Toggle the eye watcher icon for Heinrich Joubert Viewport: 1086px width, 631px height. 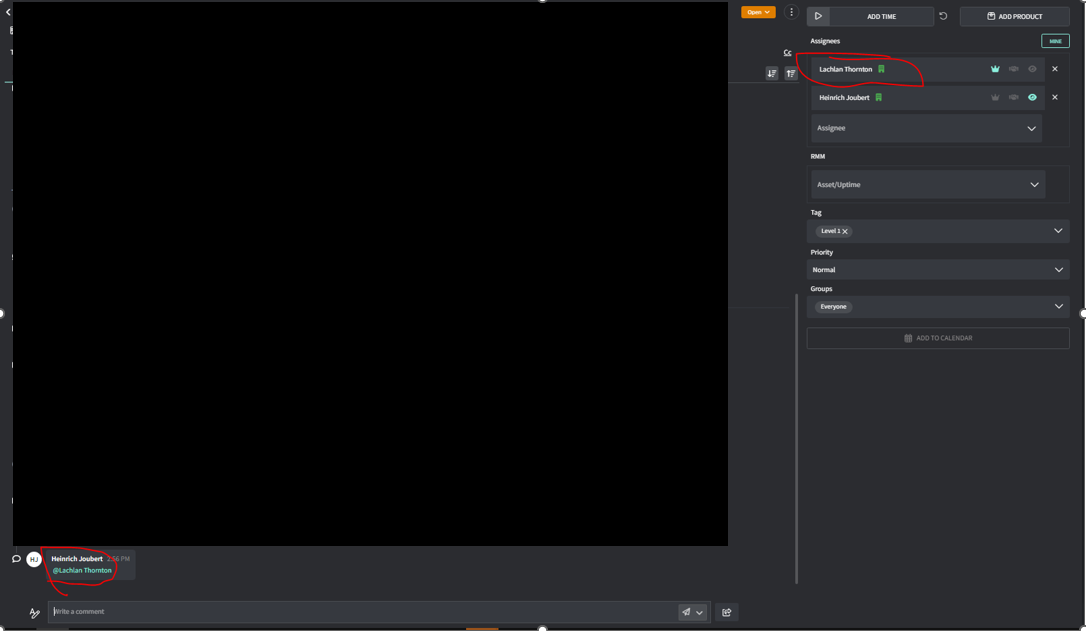[x=1032, y=98]
